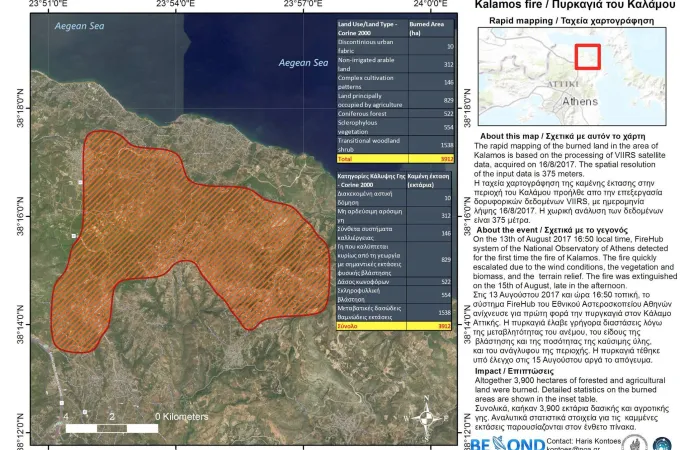Click the compass rose on the map
The image size is (680, 450).
tap(426, 417)
